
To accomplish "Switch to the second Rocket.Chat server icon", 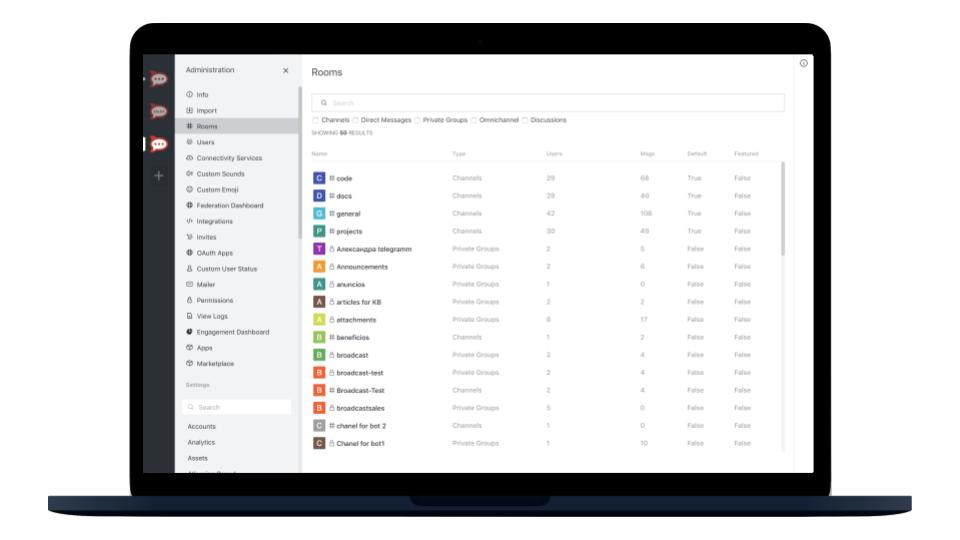I will coord(159,111).
